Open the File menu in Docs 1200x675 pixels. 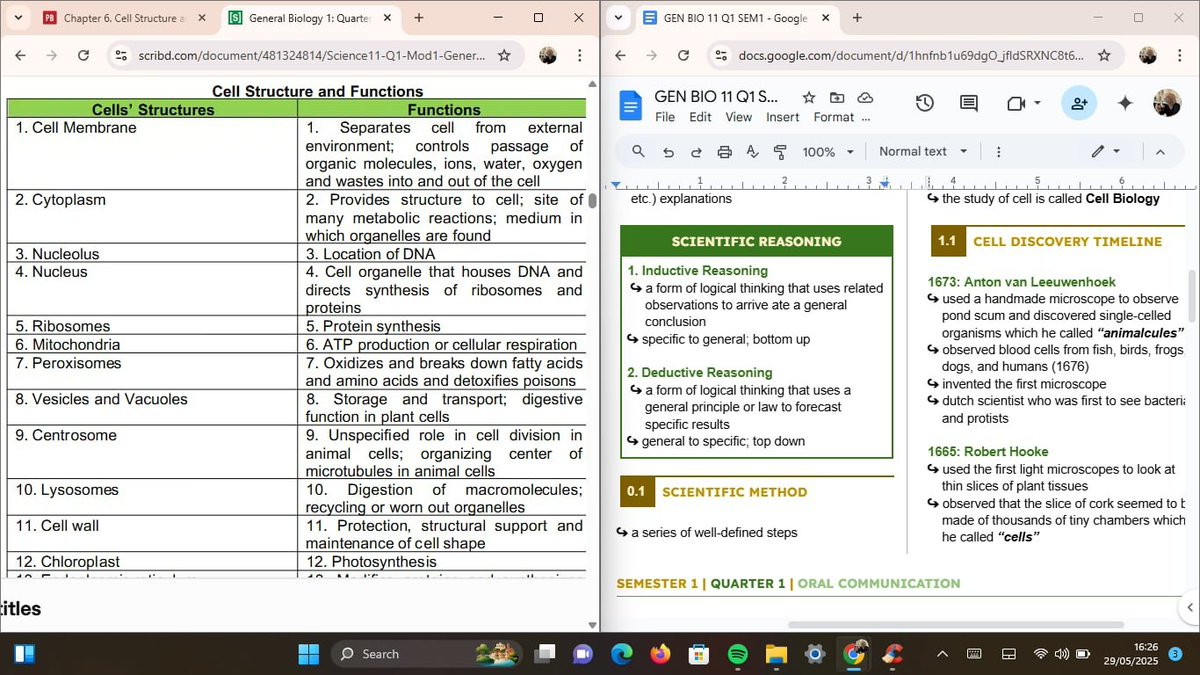(x=665, y=117)
